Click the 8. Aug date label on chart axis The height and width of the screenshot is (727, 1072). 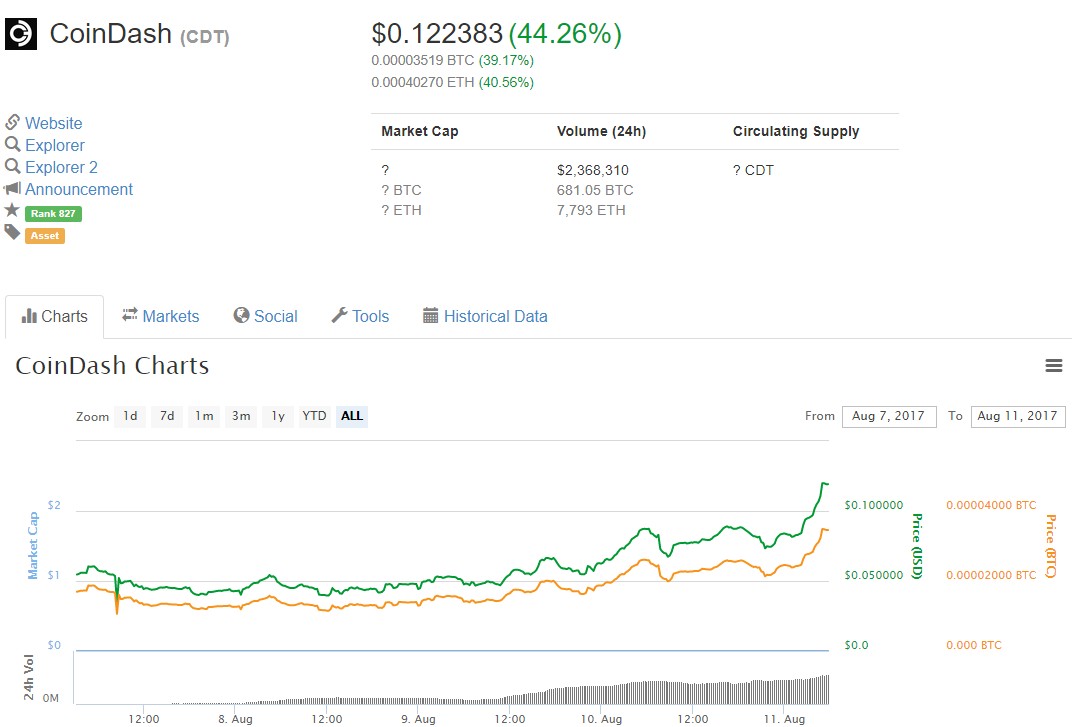click(x=235, y=719)
